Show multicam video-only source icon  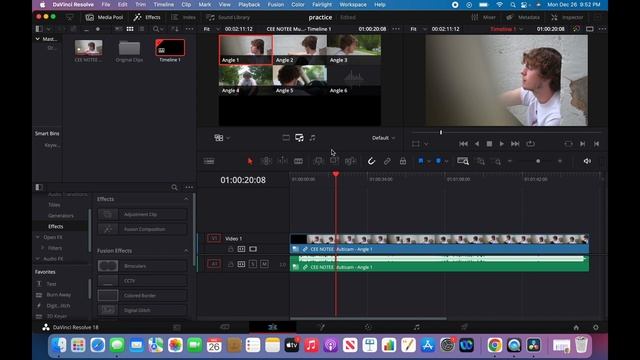point(286,138)
